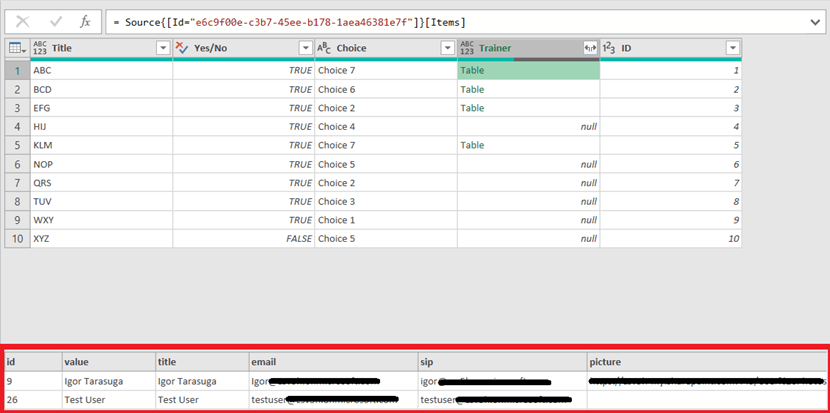Select Choice 4 cell in HIJ row
Image resolution: width=830 pixels, height=413 pixels.
click(386, 127)
